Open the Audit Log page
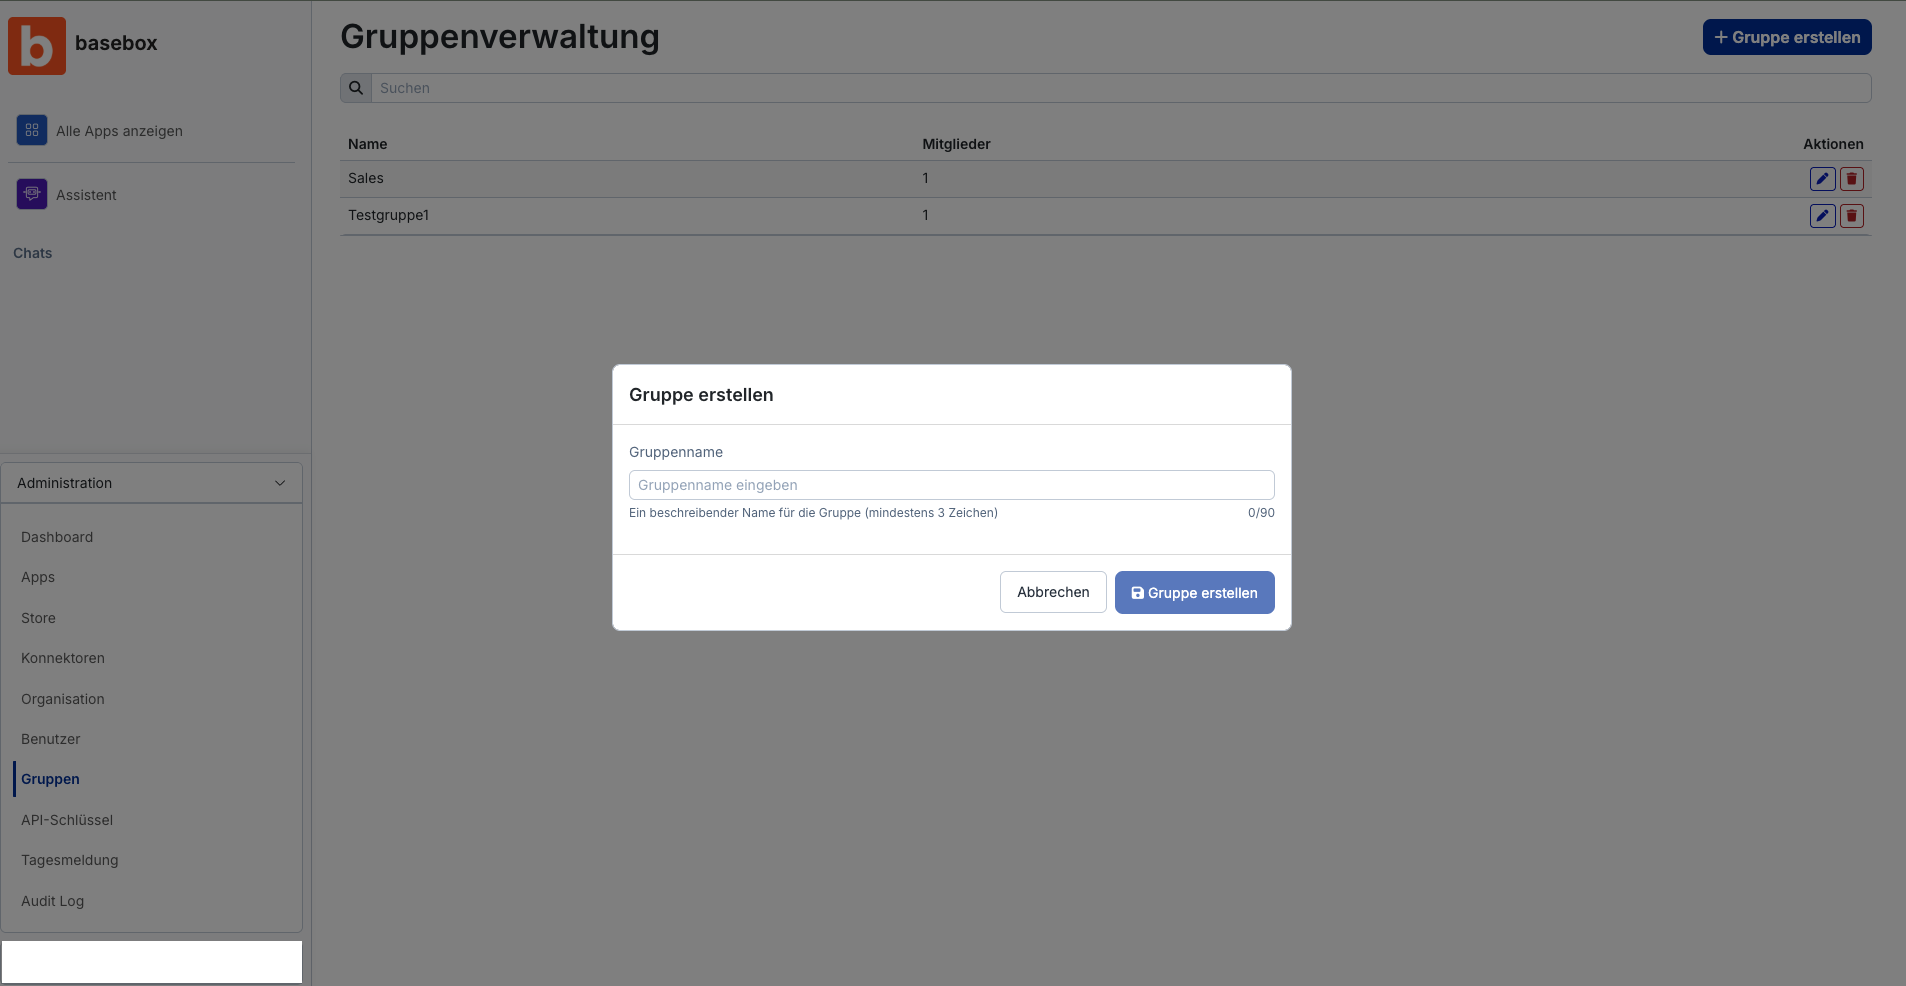 (x=53, y=901)
